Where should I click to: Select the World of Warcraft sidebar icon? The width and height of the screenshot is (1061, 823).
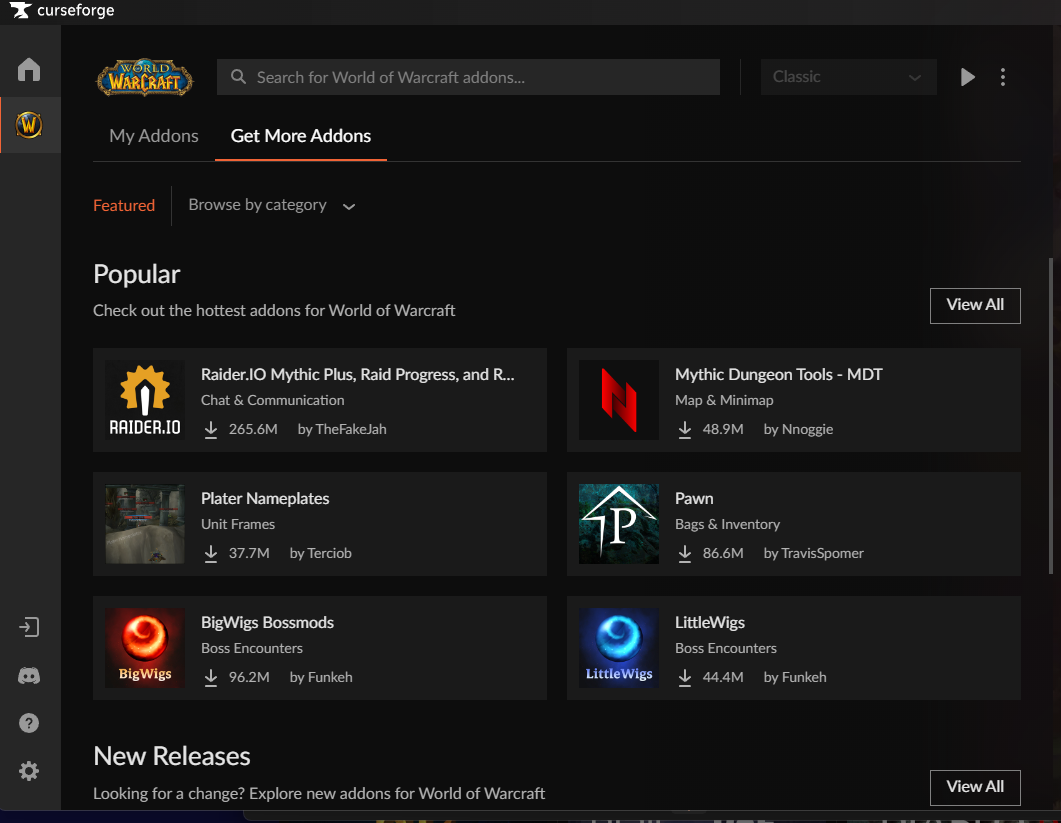tap(29, 125)
